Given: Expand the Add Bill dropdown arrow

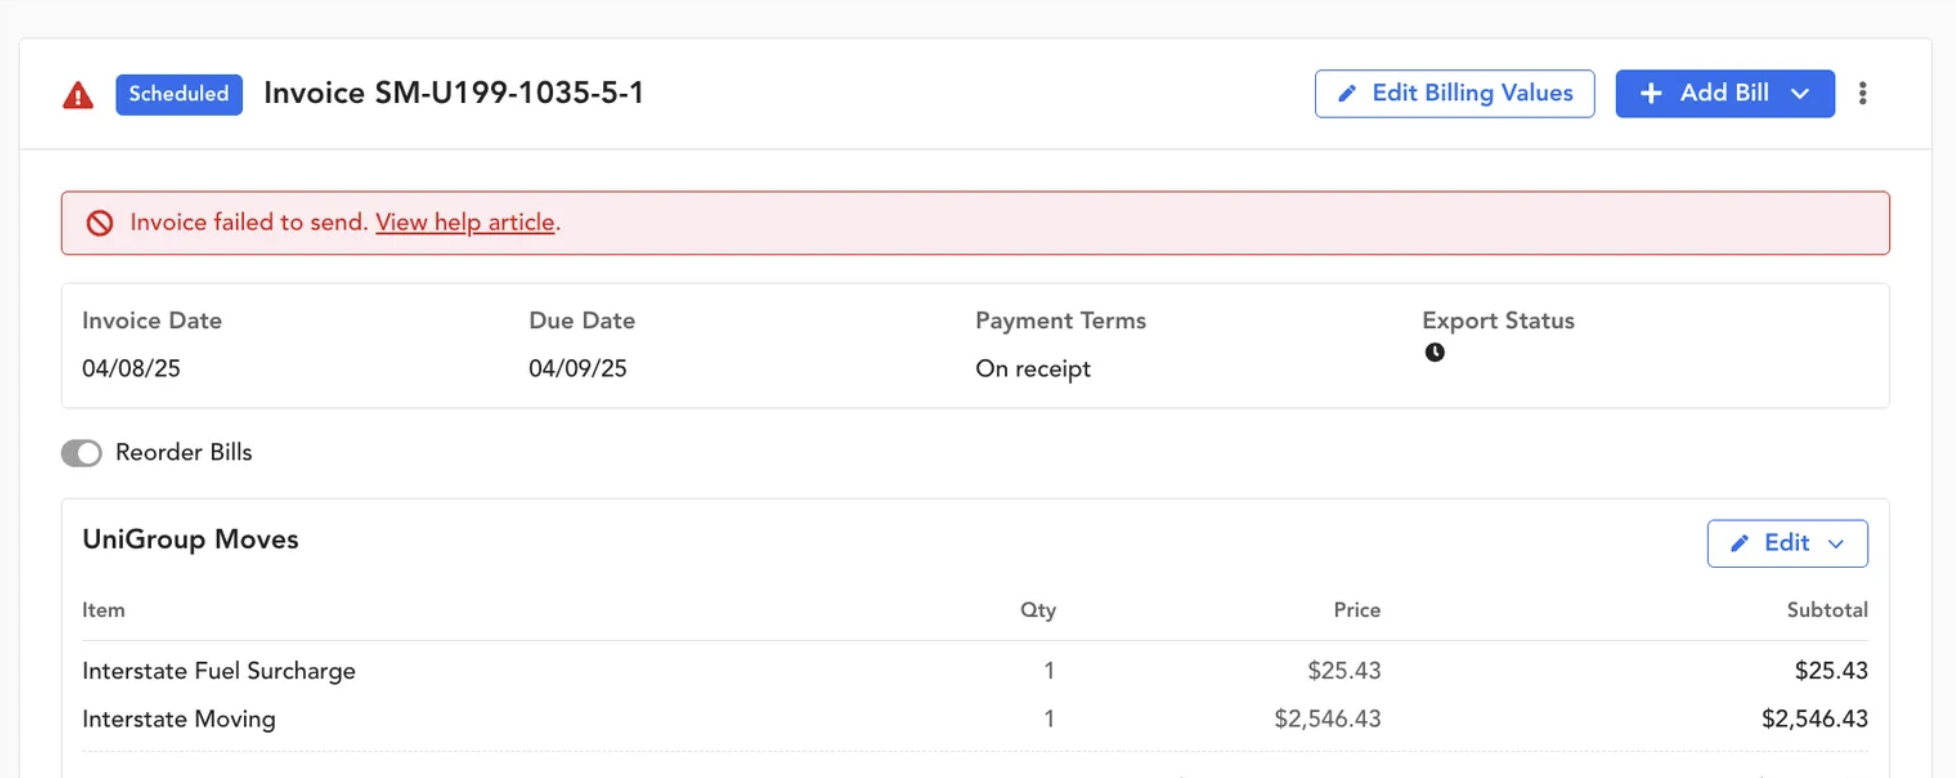Looking at the screenshot, I should coord(1800,93).
